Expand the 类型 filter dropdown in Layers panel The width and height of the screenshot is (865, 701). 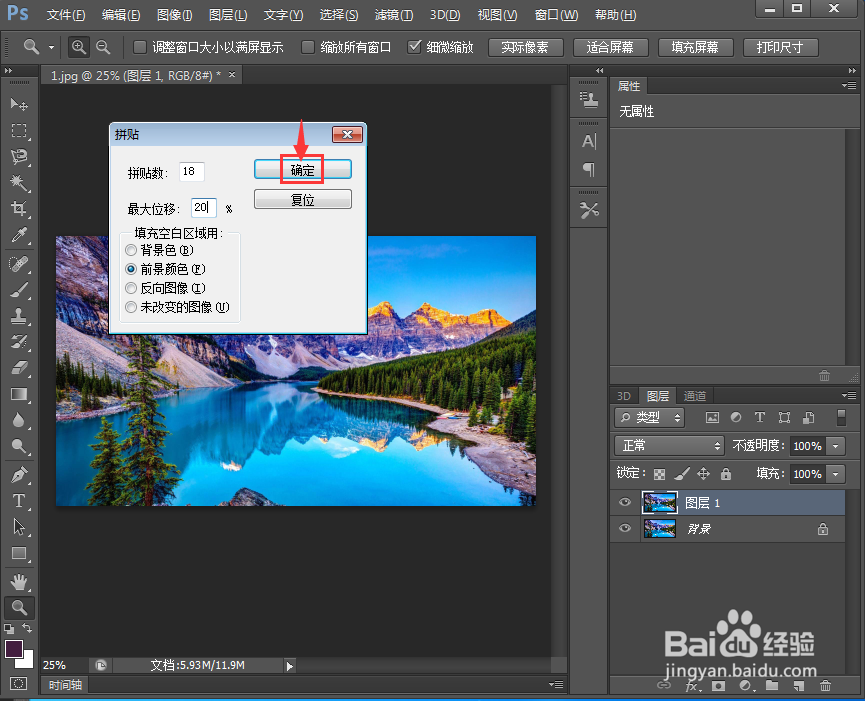click(x=678, y=417)
